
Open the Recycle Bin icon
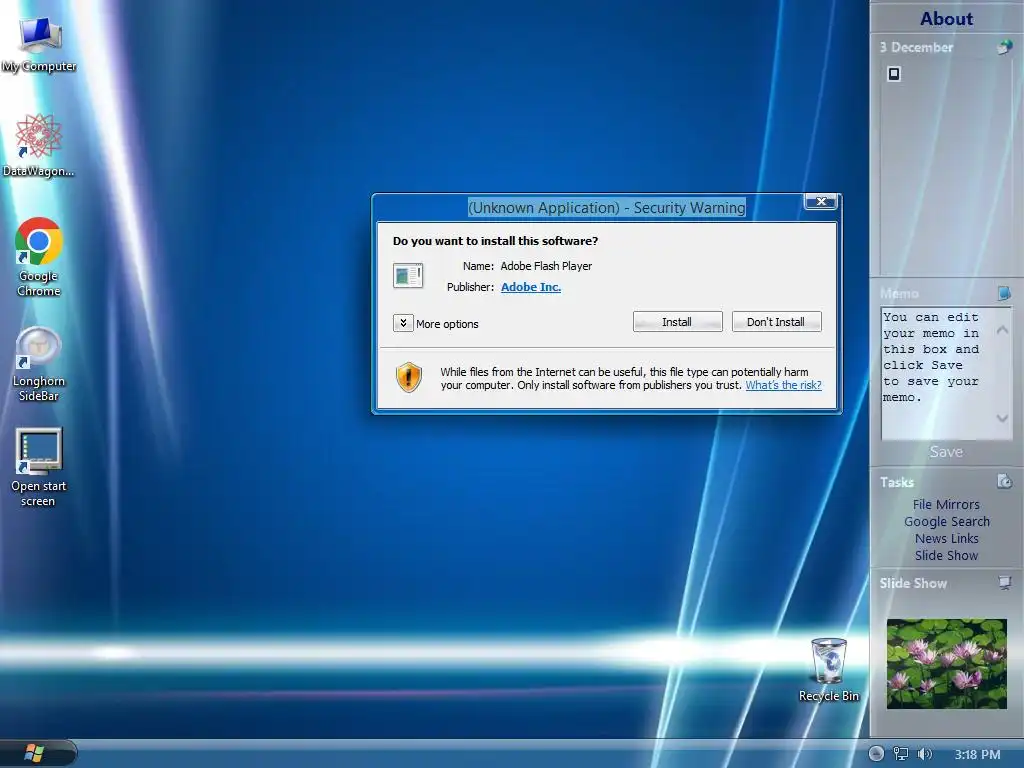[x=829, y=670]
